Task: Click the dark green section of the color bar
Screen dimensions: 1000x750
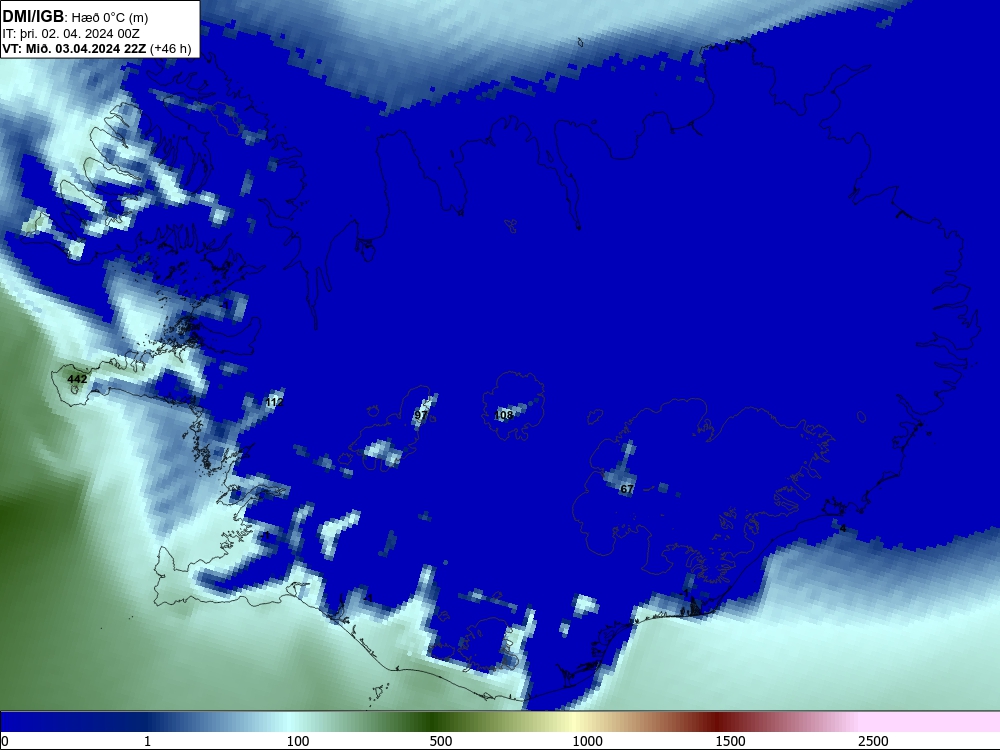Action: 434,722
